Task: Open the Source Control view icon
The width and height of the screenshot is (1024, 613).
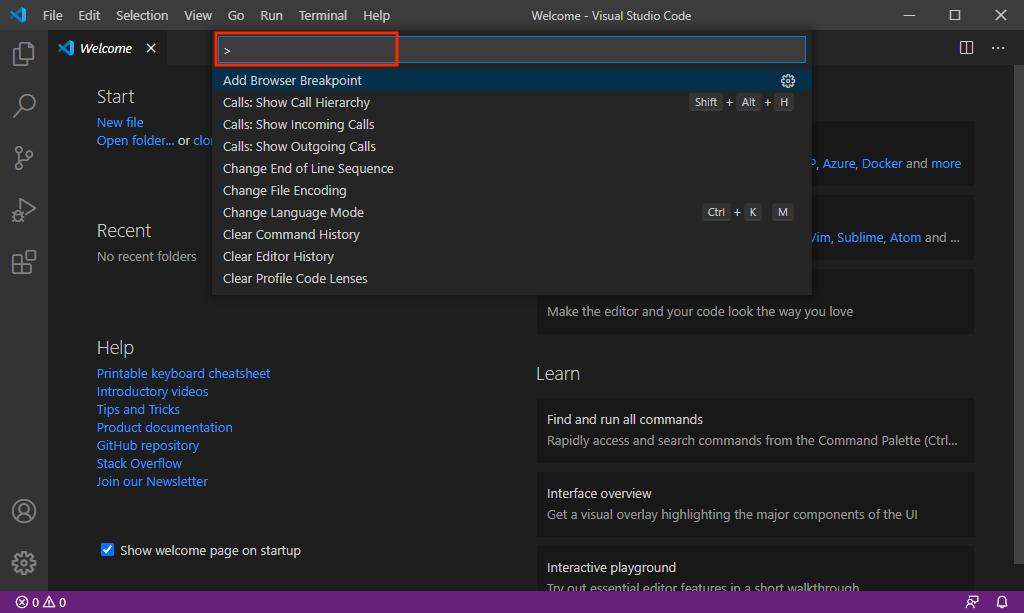Action: pos(24,157)
